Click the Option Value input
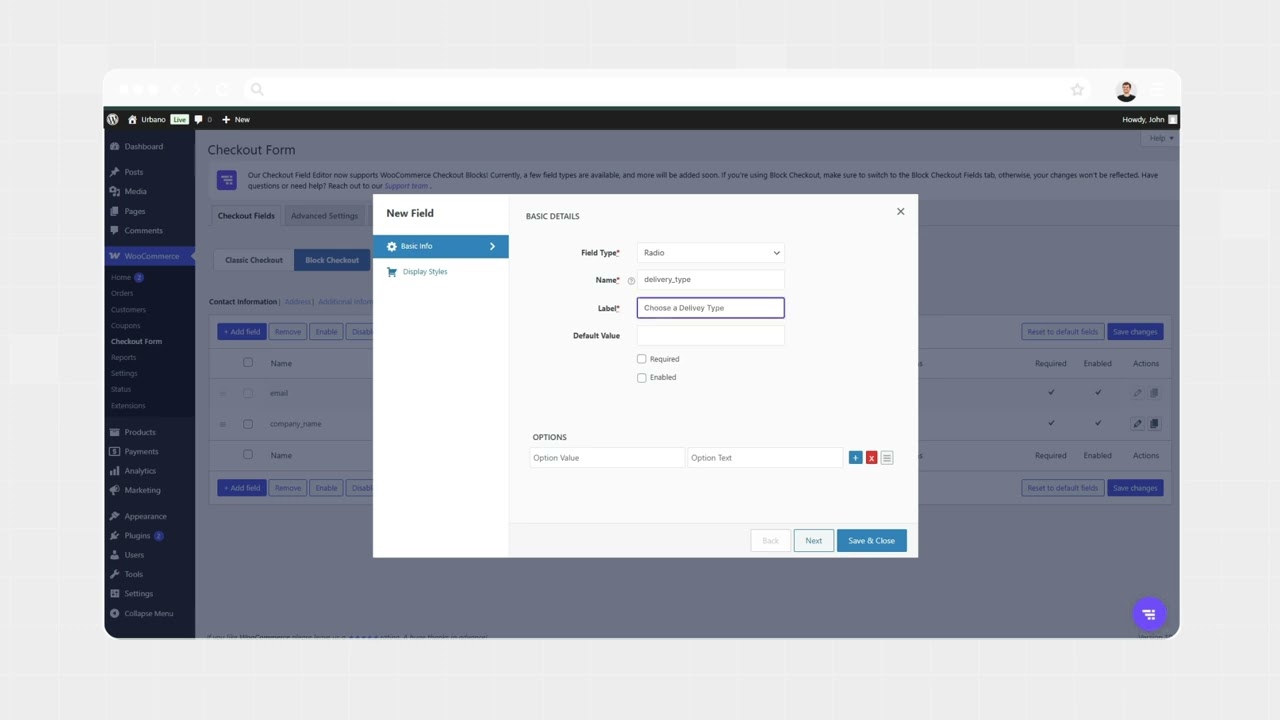The image size is (1280, 720). 607,458
